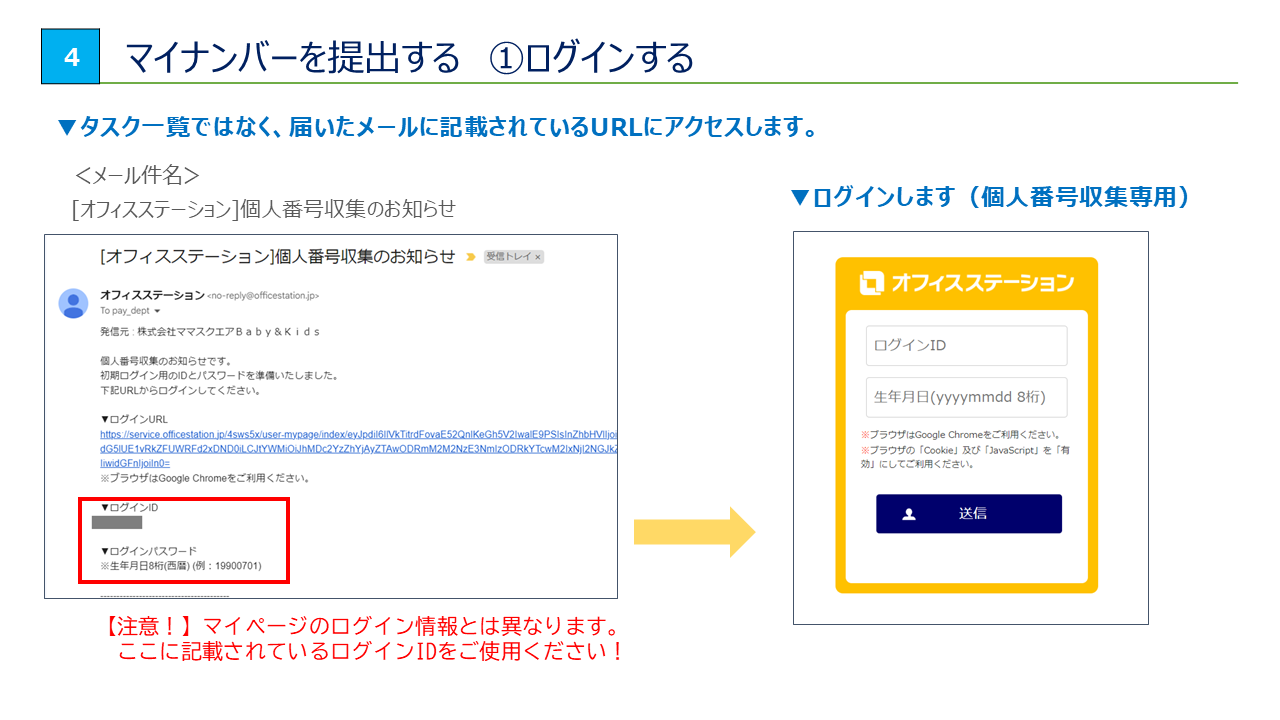Click sender address no-reply@officestation.jp
Viewport: 1280px width, 720px height.
click(263, 296)
